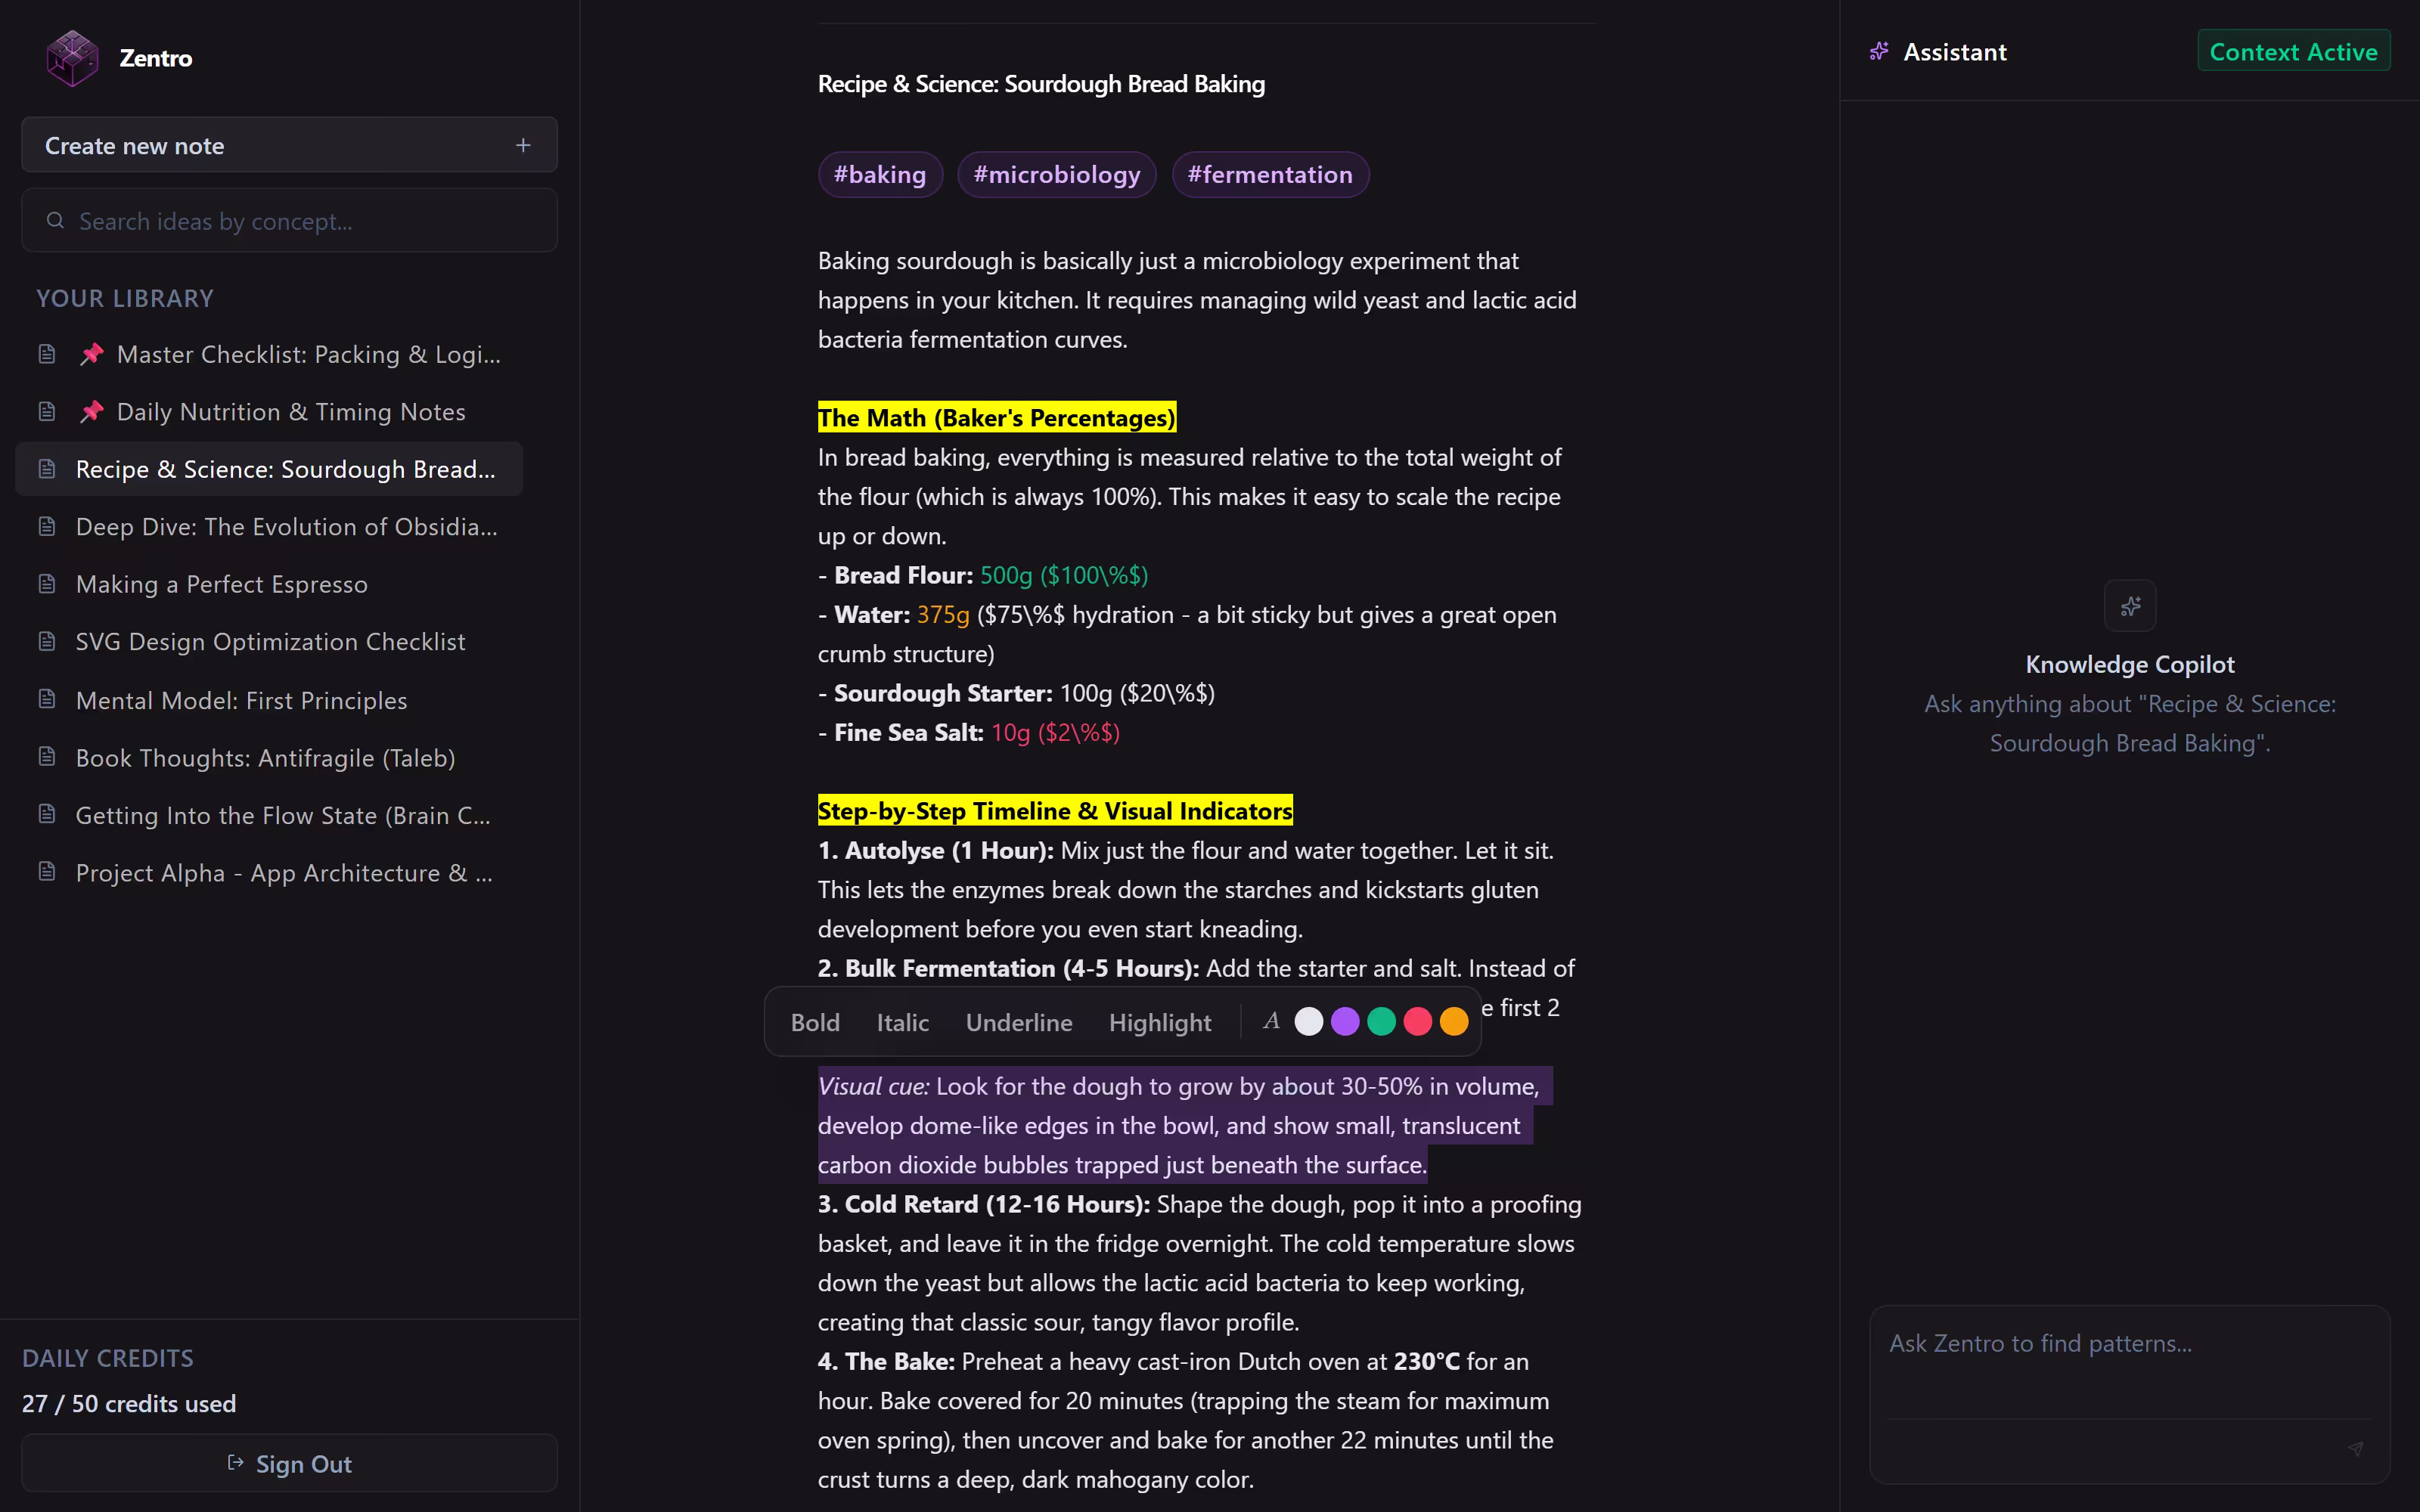Click the search magnifier icon
Image resolution: width=2420 pixels, height=1512 pixels.
tap(55, 220)
